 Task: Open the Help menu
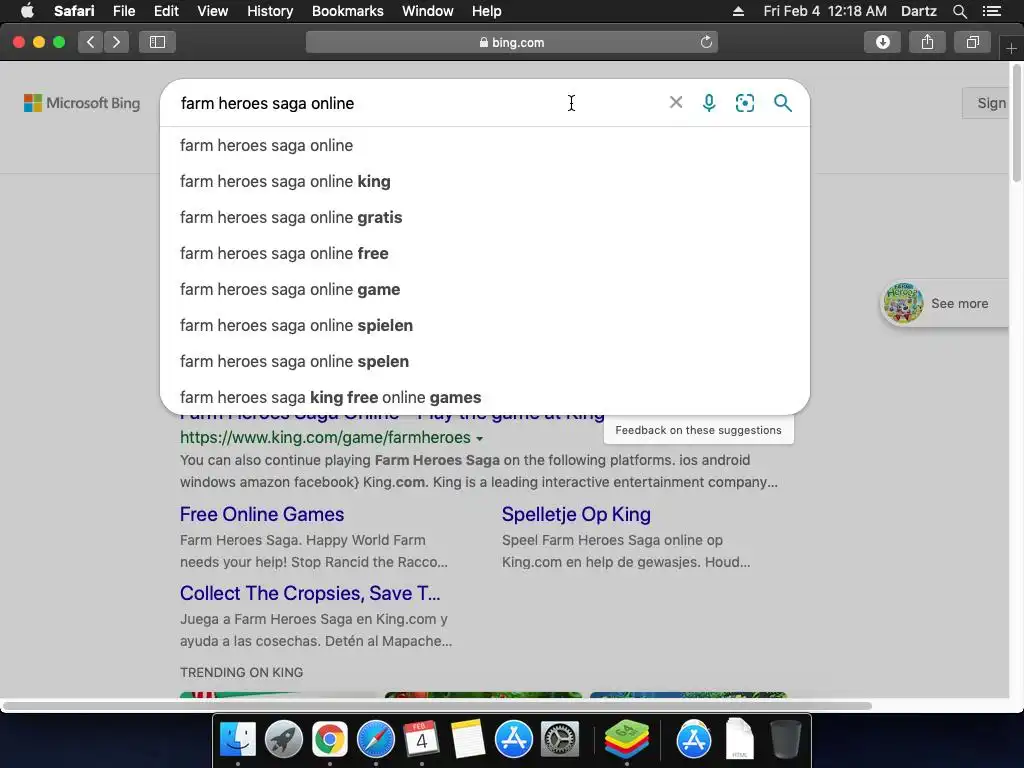[487, 11]
